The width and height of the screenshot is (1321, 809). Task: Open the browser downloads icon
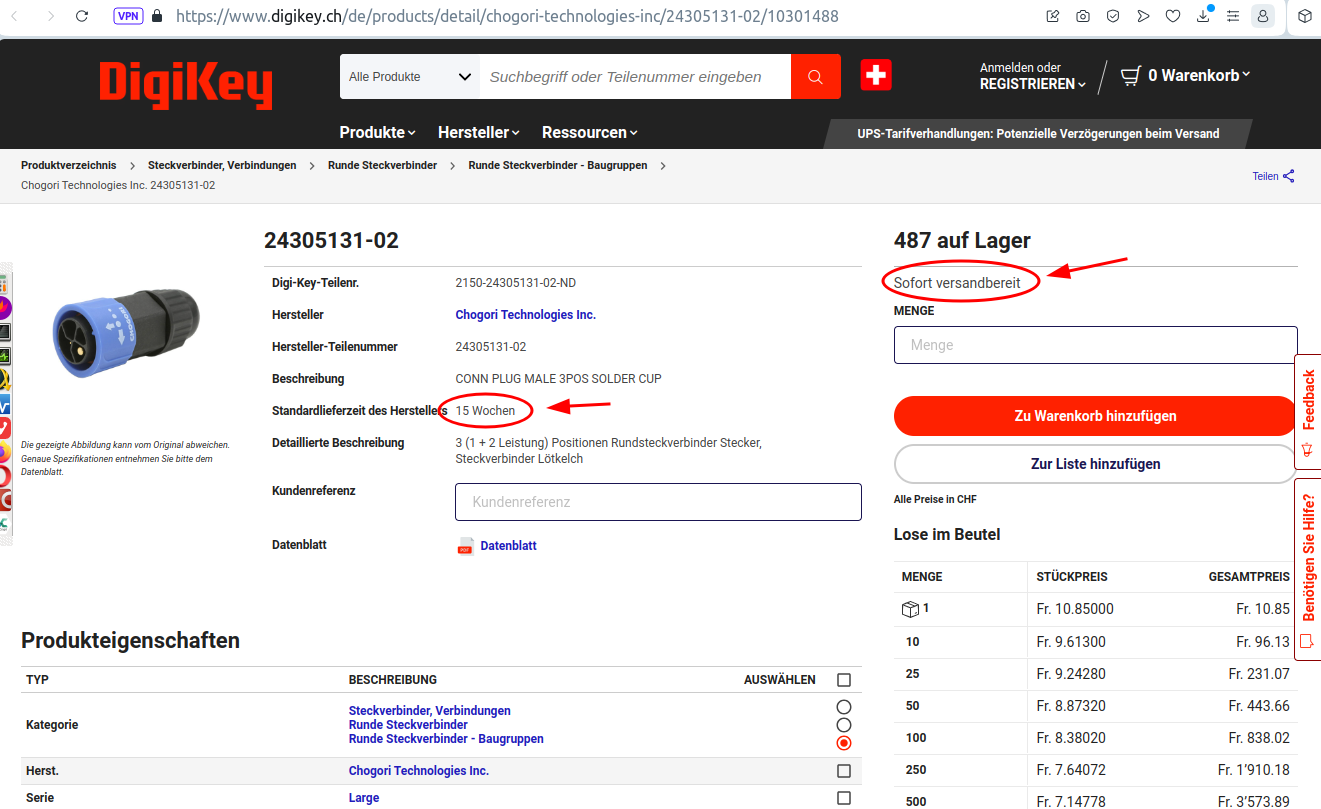coord(1204,16)
